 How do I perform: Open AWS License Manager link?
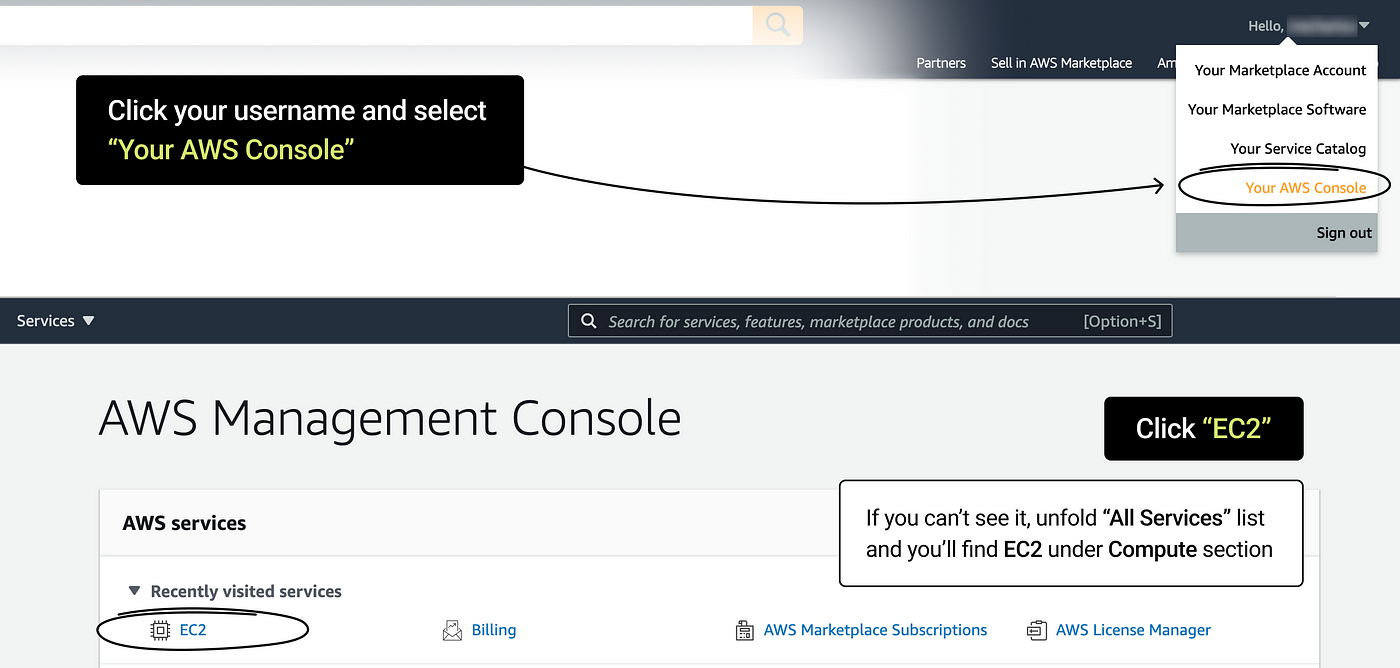(1133, 630)
